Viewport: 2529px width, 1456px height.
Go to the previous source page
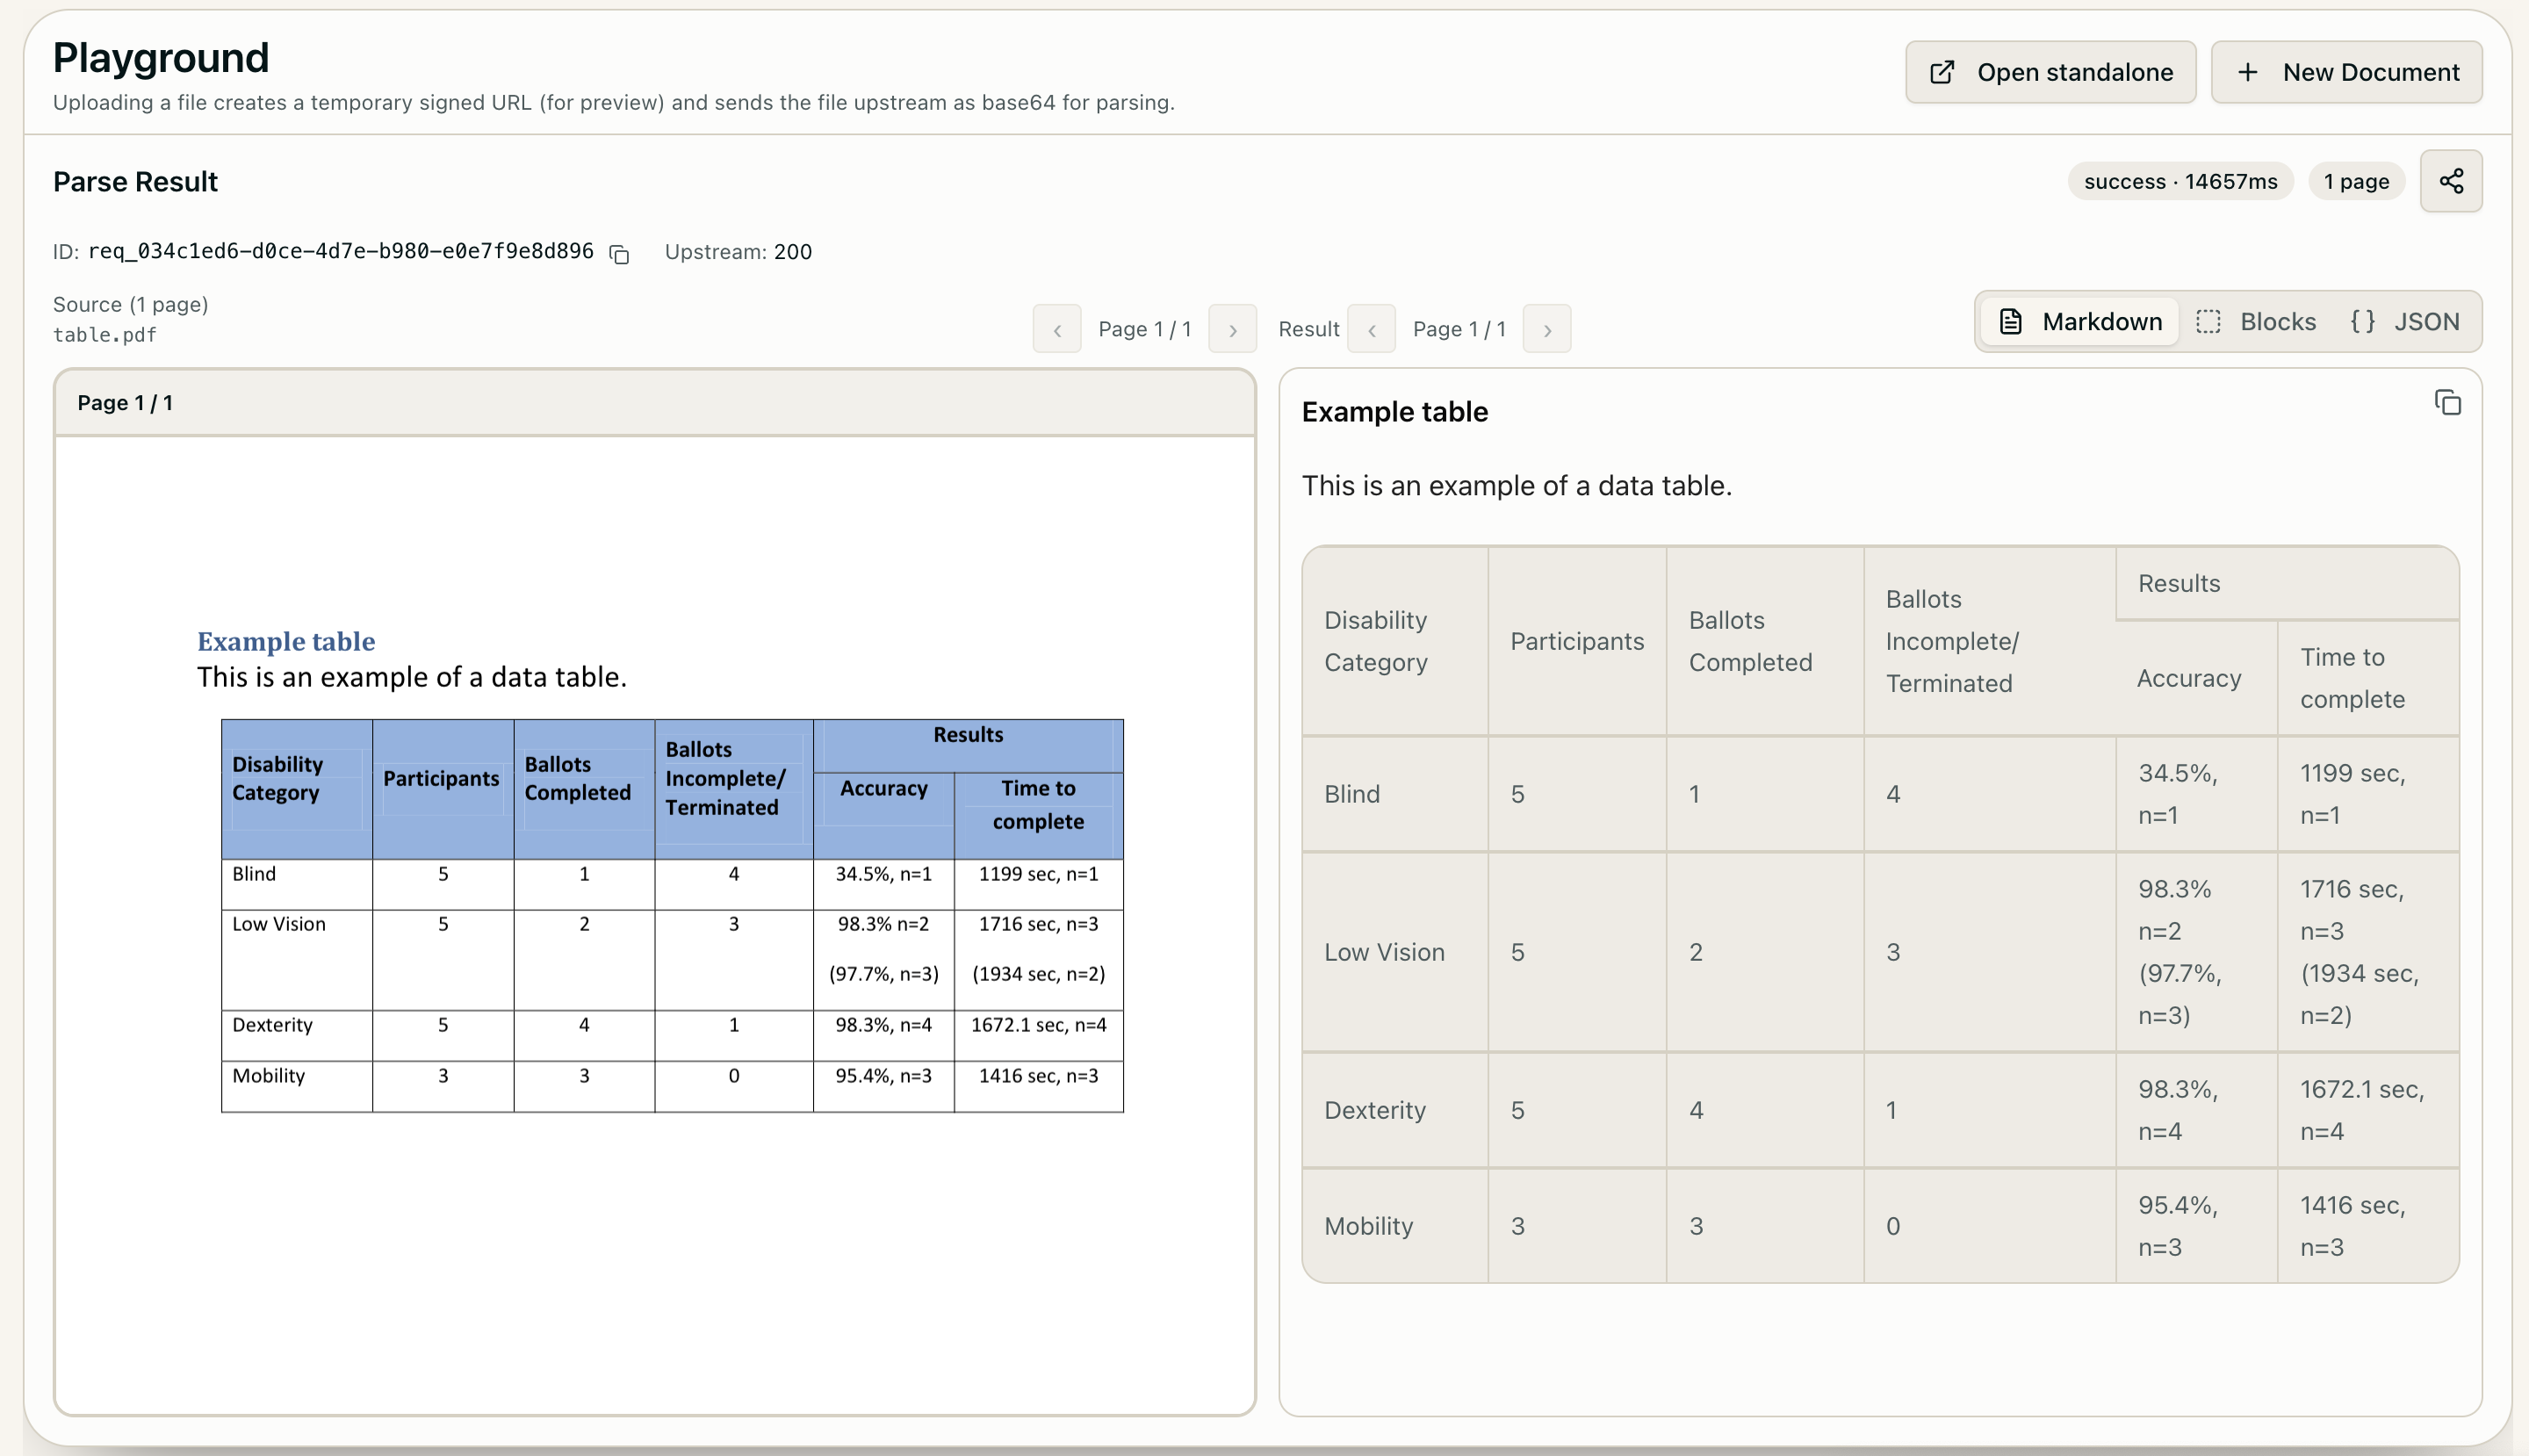[x=1057, y=329]
